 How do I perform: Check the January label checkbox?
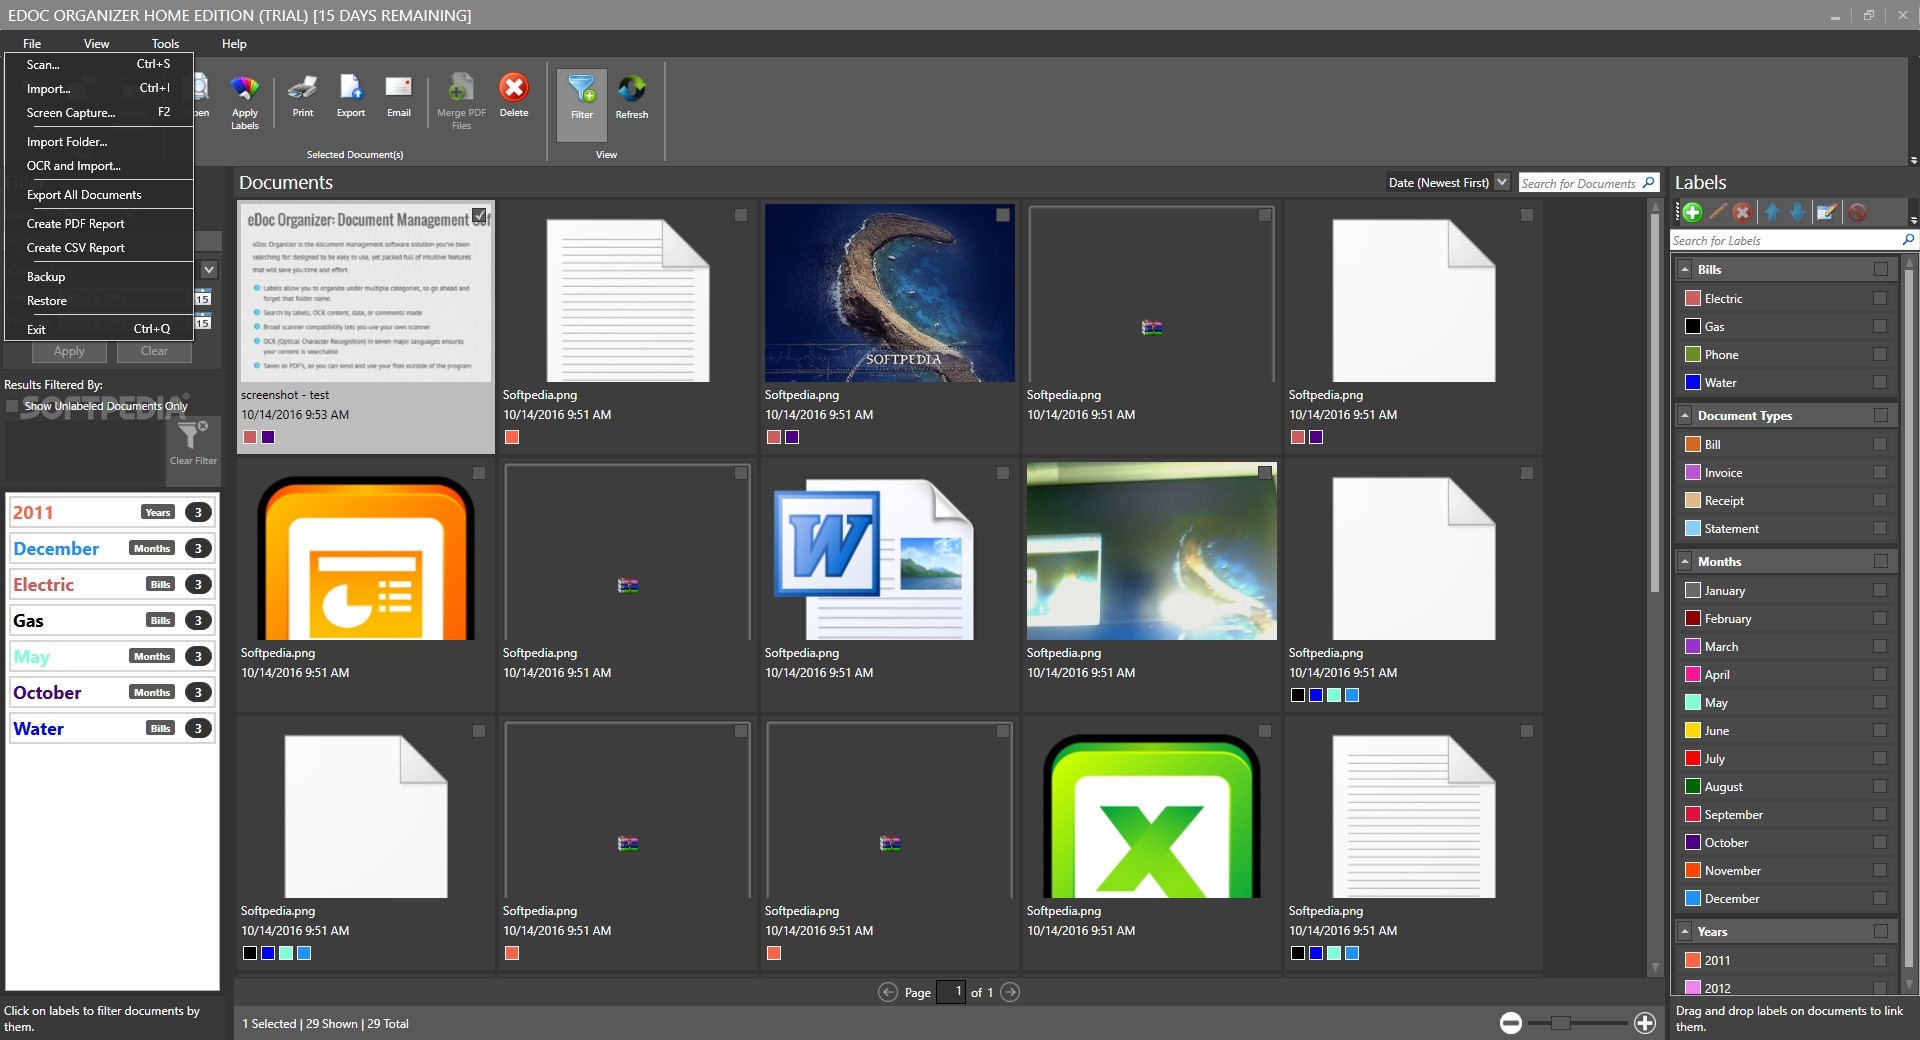click(x=1880, y=590)
